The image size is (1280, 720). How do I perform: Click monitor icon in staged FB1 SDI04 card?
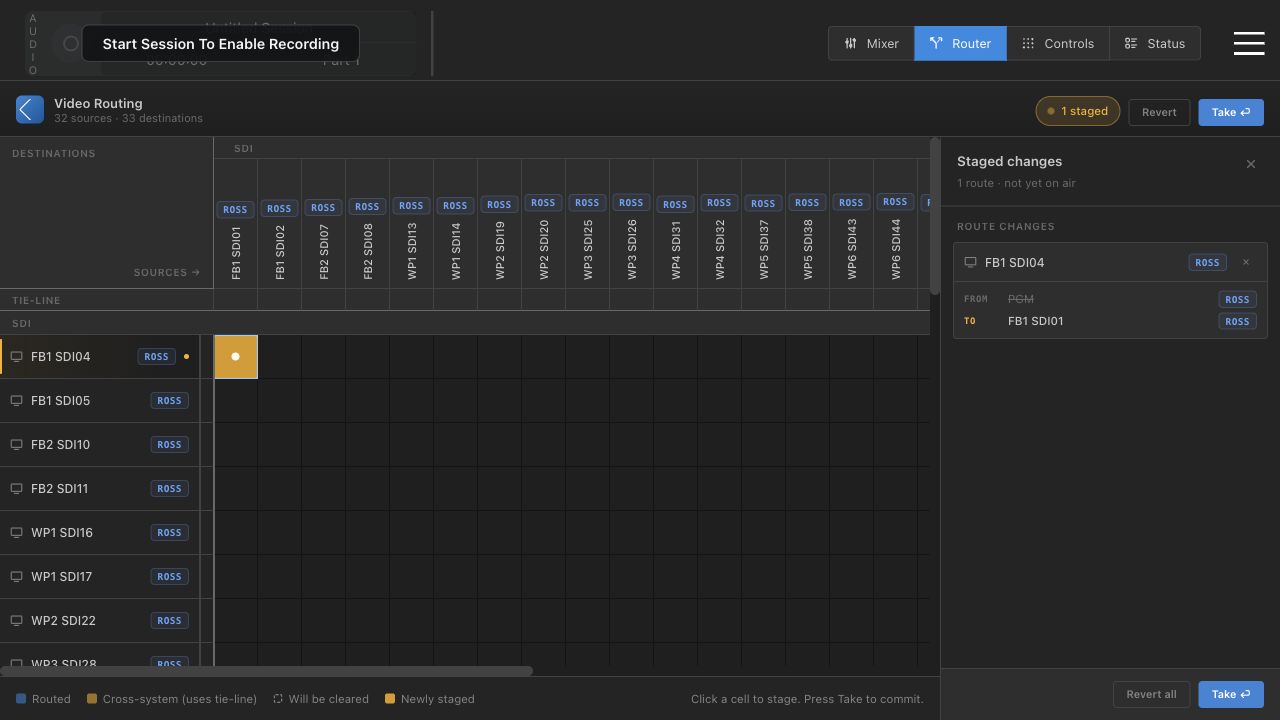(x=970, y=263)
